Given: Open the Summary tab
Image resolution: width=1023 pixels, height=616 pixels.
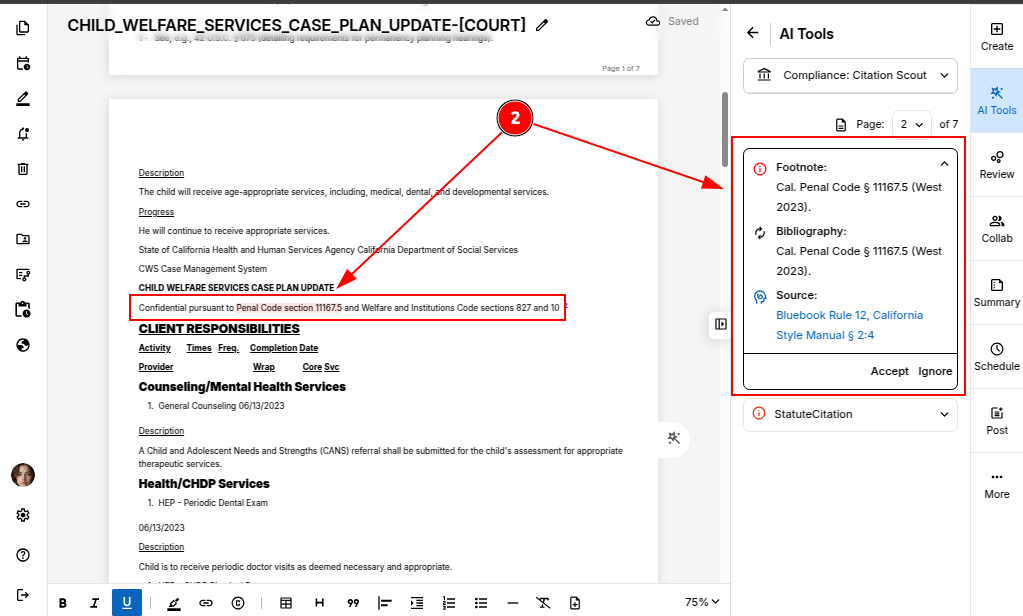Looking at the screenshot, I should pyautogui.click(x=996, y=293).
